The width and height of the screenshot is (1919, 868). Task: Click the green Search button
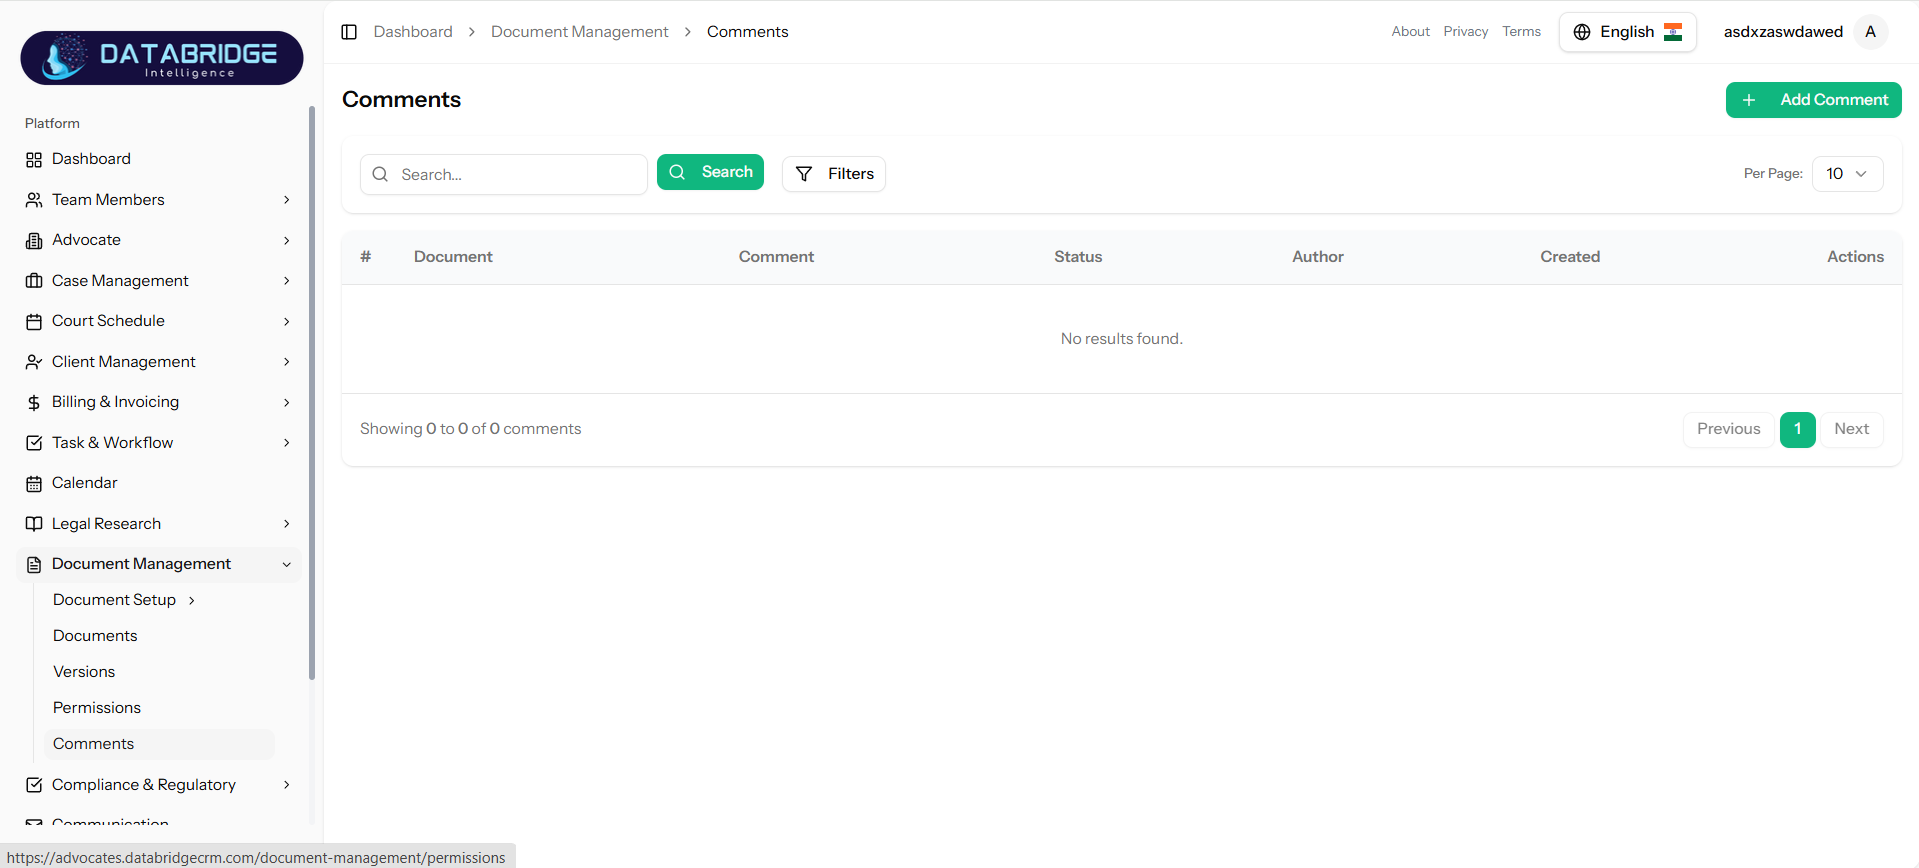(710, 172)
